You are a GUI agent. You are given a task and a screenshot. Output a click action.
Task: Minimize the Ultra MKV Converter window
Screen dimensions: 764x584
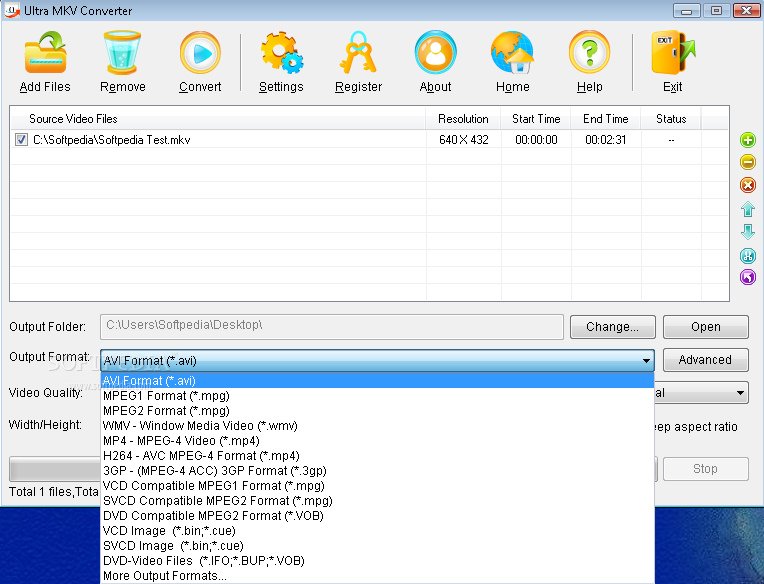[x=687, y=11]
